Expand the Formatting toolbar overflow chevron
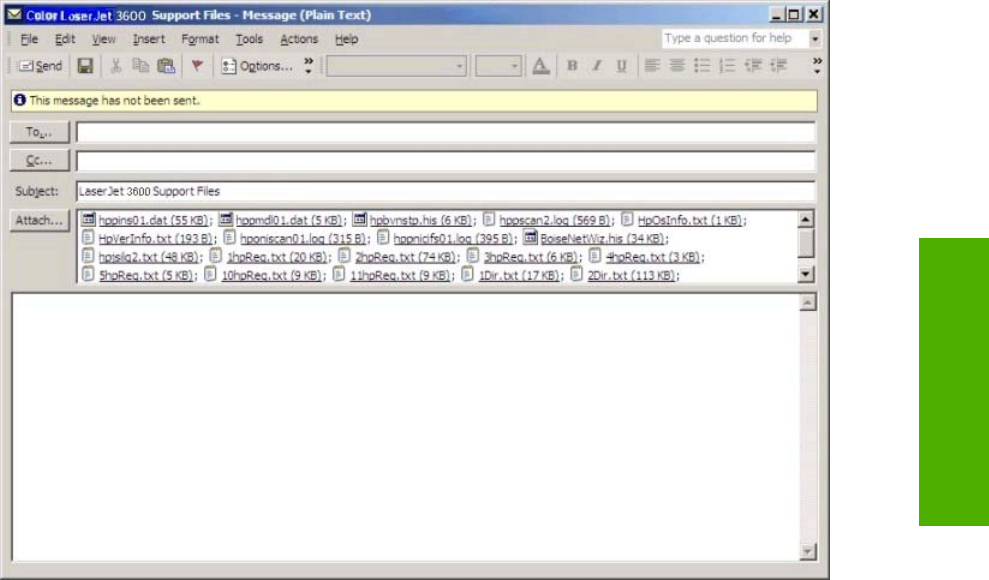The width and height of the screenshot is (989, 580). (x=817, y=66)
